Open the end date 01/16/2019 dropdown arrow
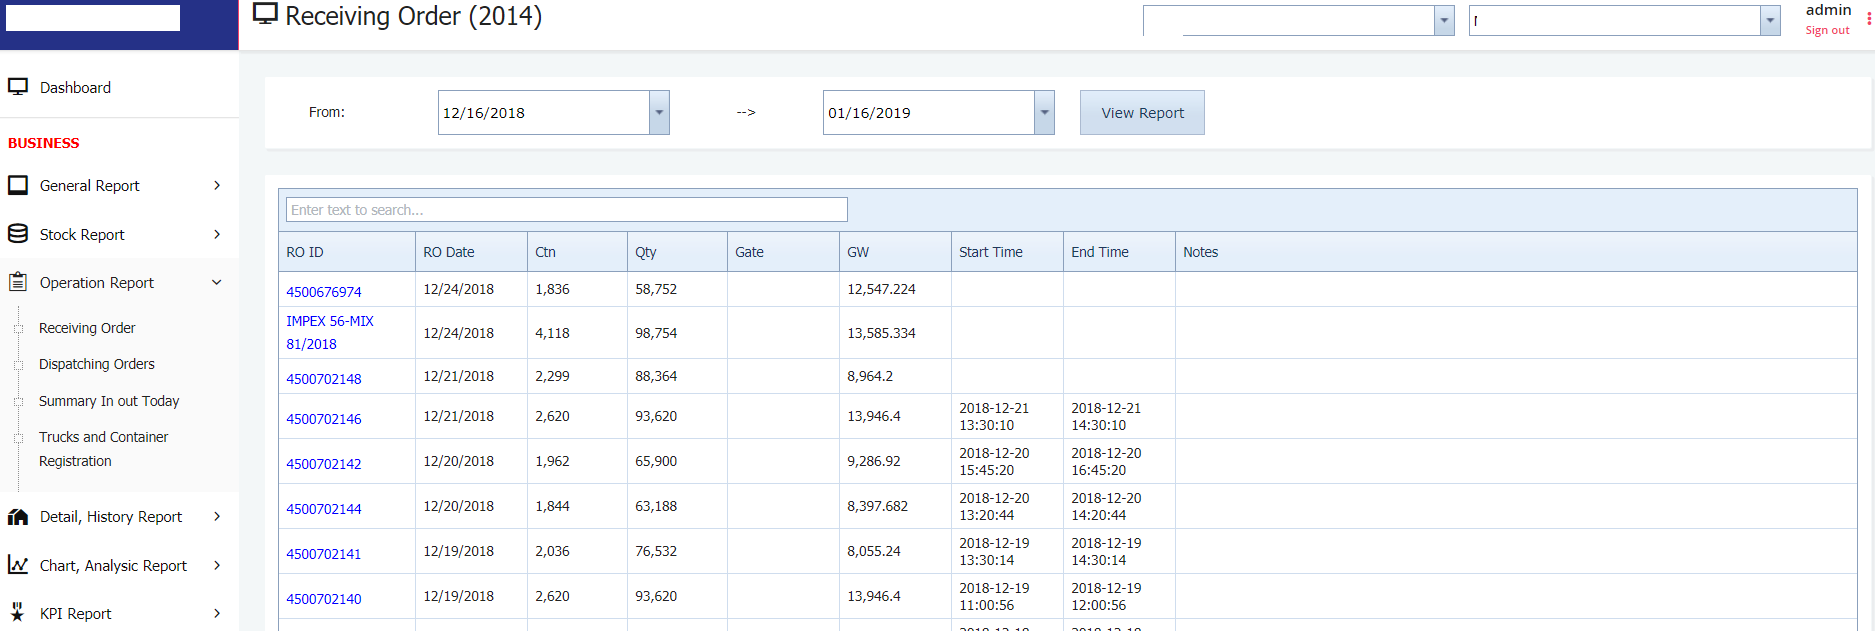The height and width of the screenshot is (631, 1875). (x=1044, y=113)
